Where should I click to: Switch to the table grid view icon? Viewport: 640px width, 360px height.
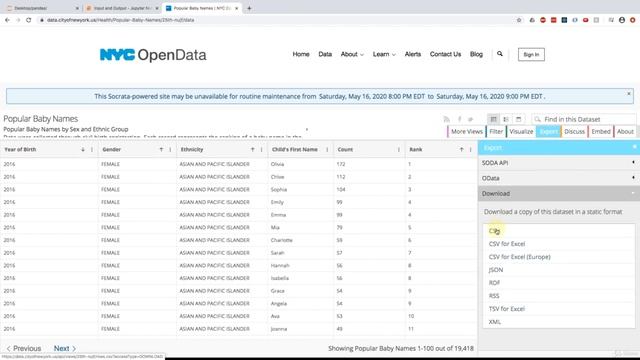[493, 119]
